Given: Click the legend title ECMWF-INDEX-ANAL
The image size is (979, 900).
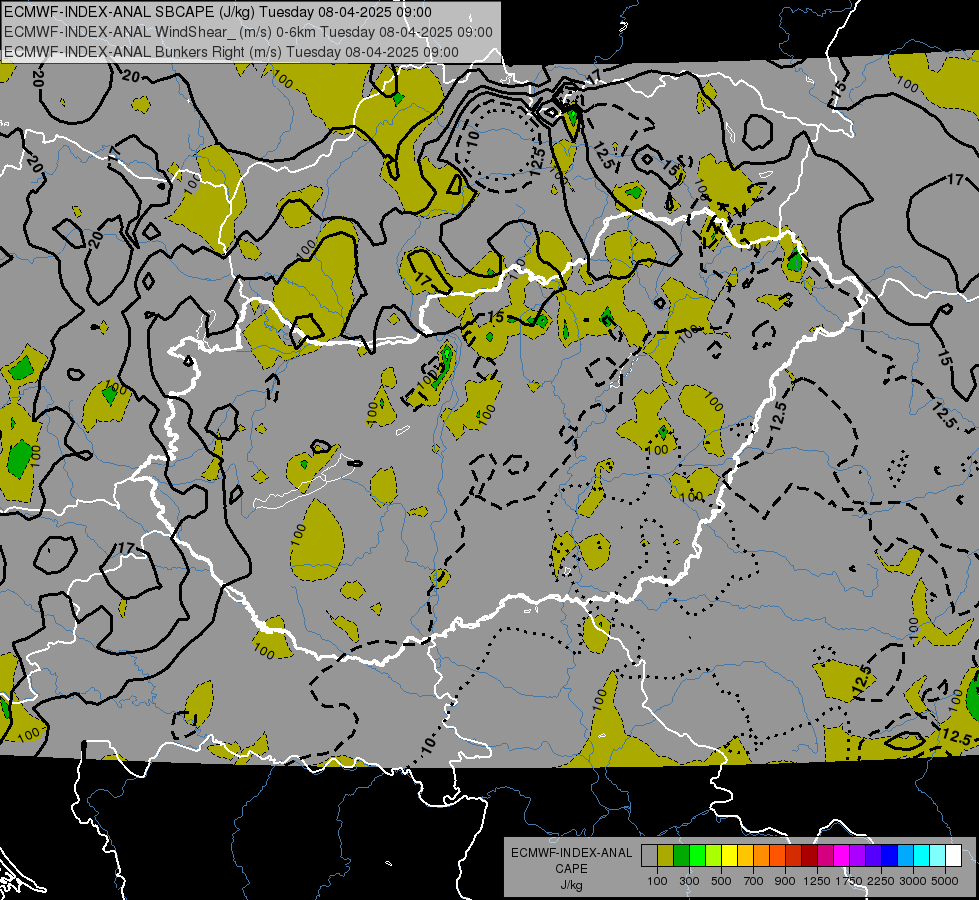Looking at the screenshot, I should [571, 853].
